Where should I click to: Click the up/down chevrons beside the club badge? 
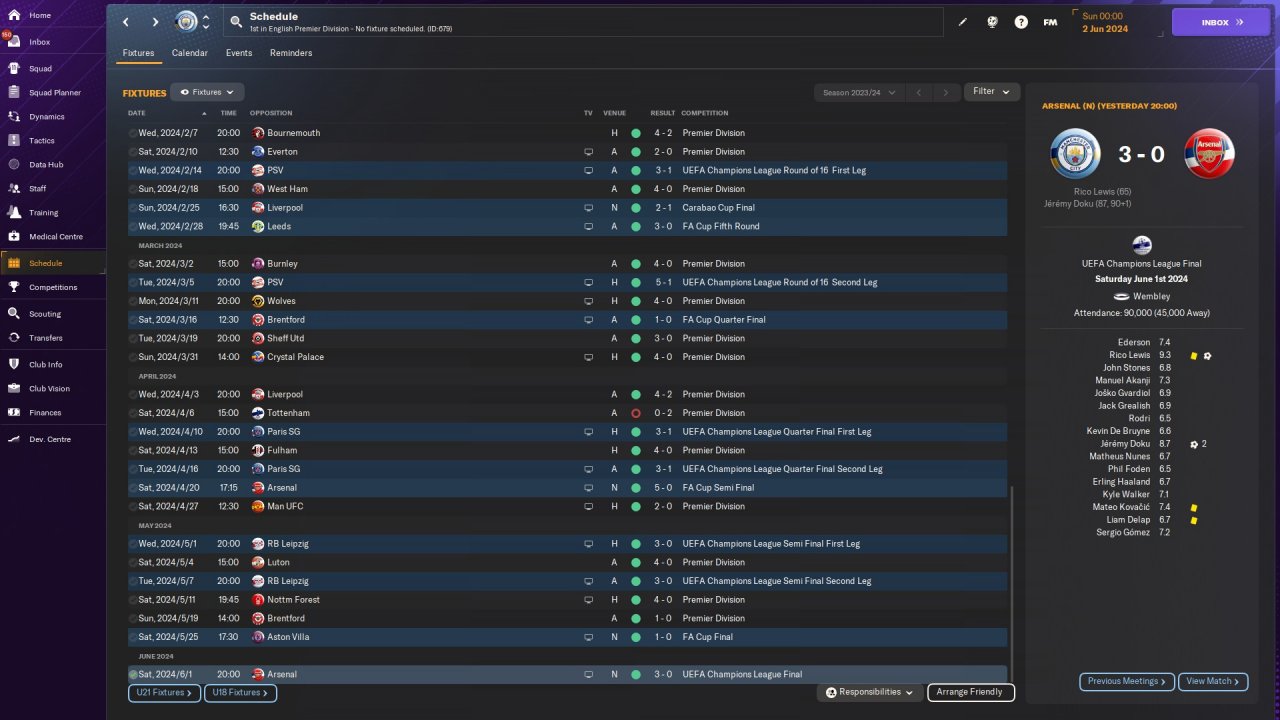pos(206,22)
